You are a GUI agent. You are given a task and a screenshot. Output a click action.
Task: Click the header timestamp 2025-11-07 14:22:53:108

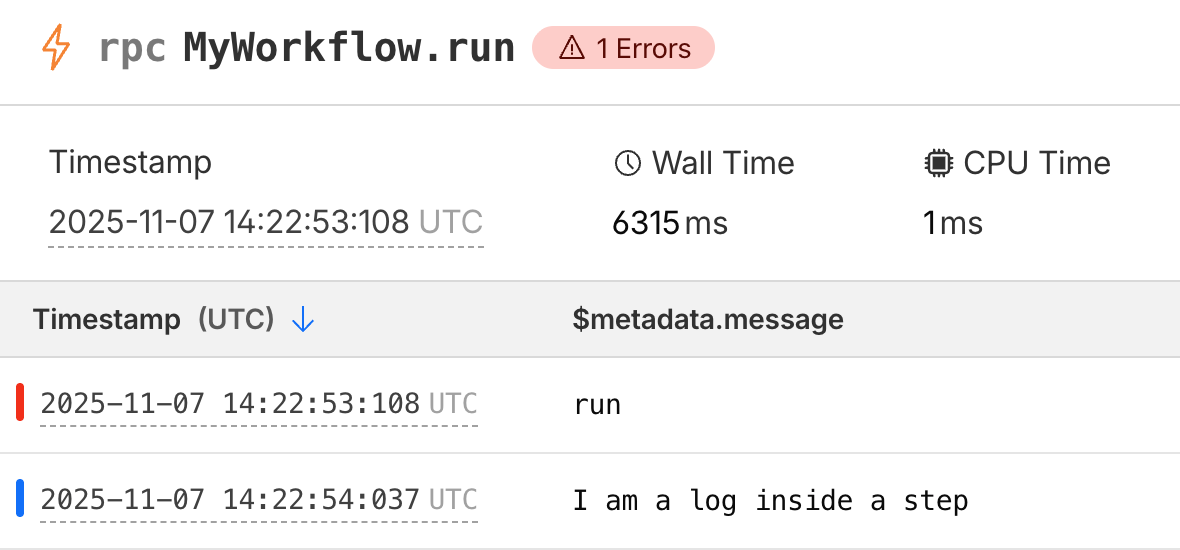pyautogui.click(x=229, y=221)
